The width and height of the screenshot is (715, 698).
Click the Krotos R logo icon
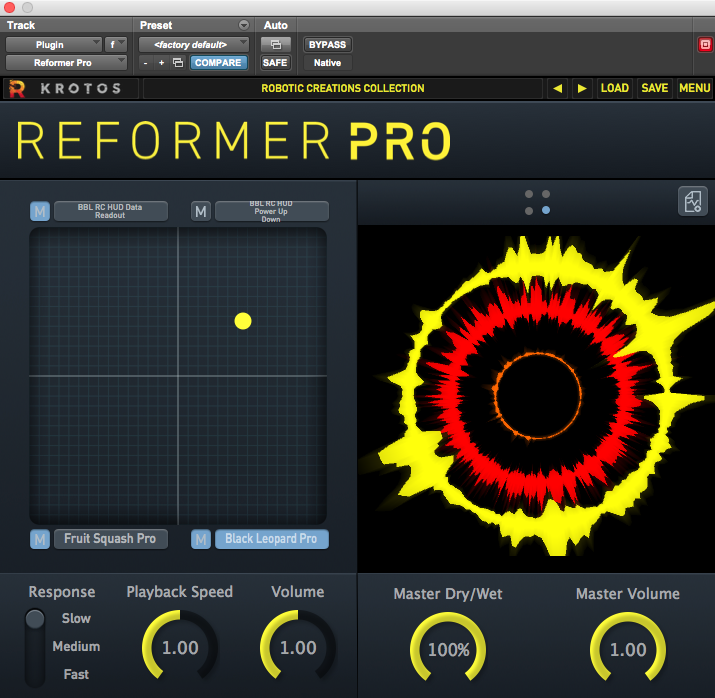point(17,88)
